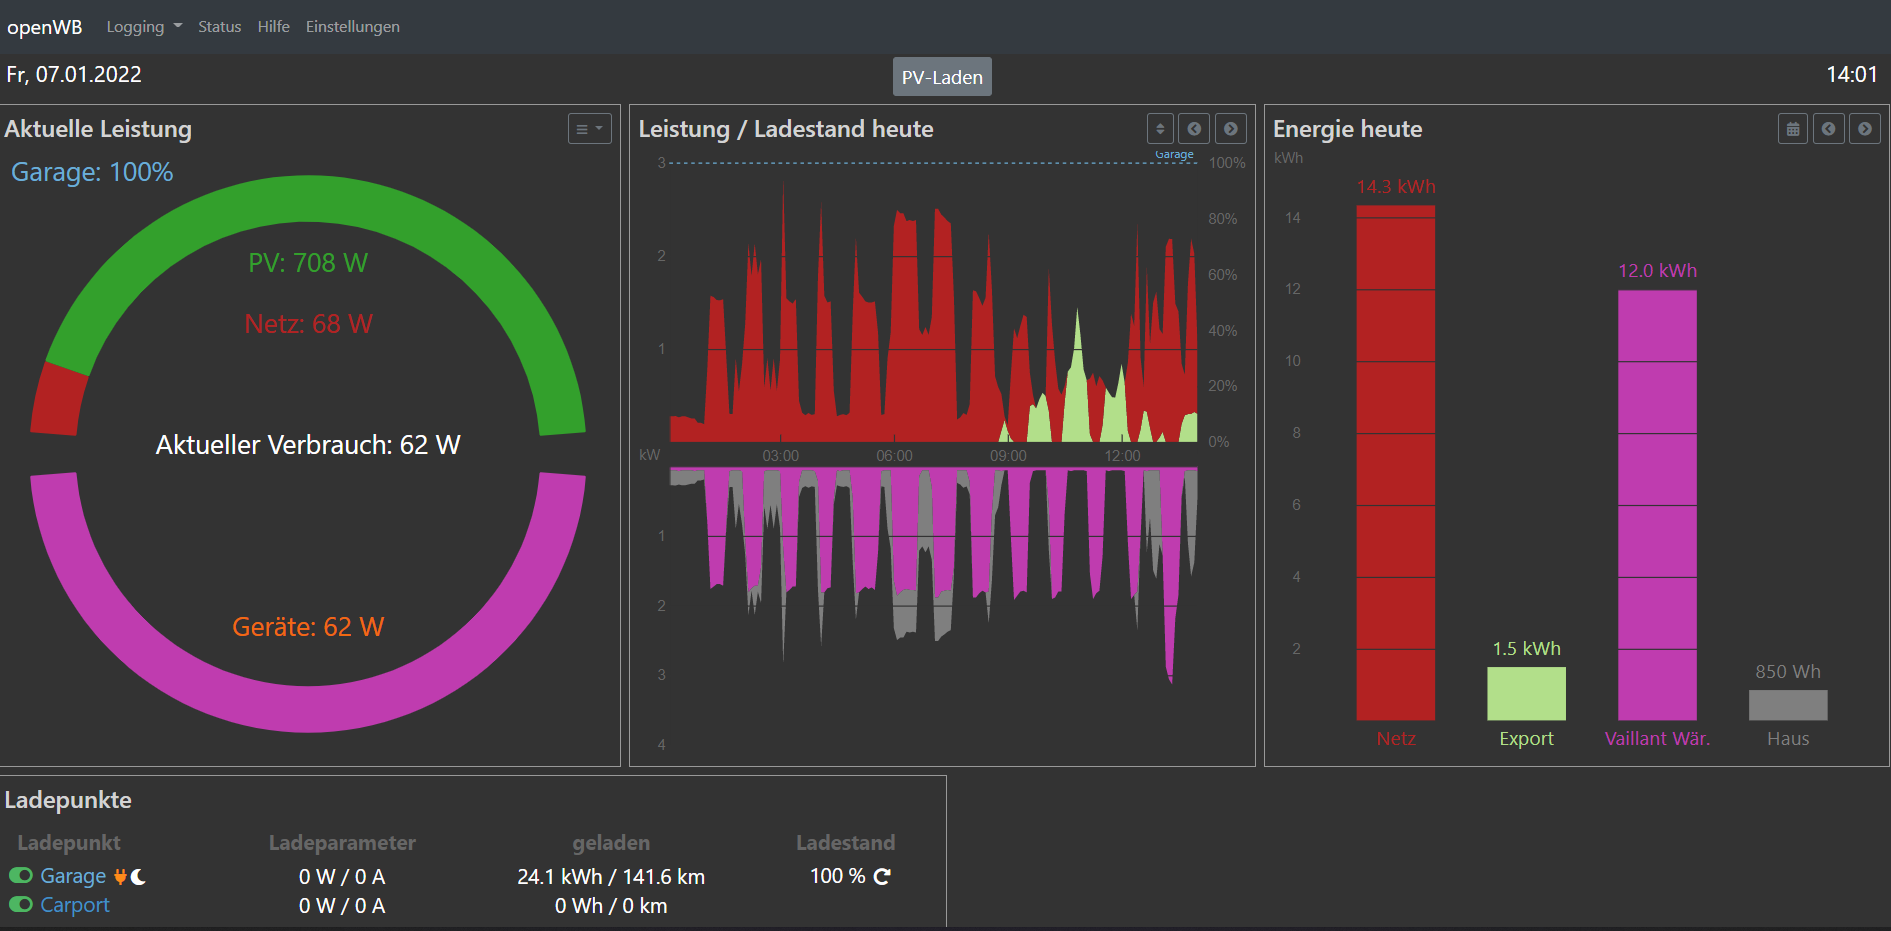Click the orange plug icon next to Garage
The image size is (1891, 931).
pos(120,877)
